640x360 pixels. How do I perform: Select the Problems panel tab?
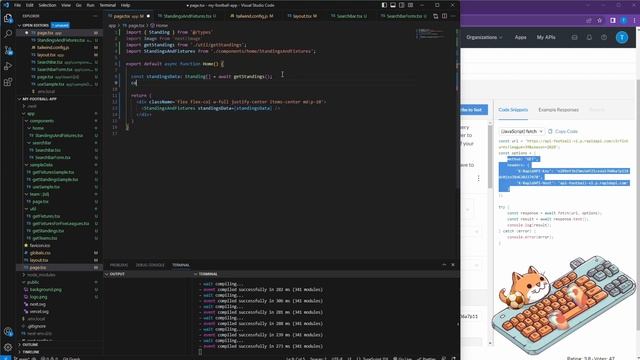coord(119,265)
